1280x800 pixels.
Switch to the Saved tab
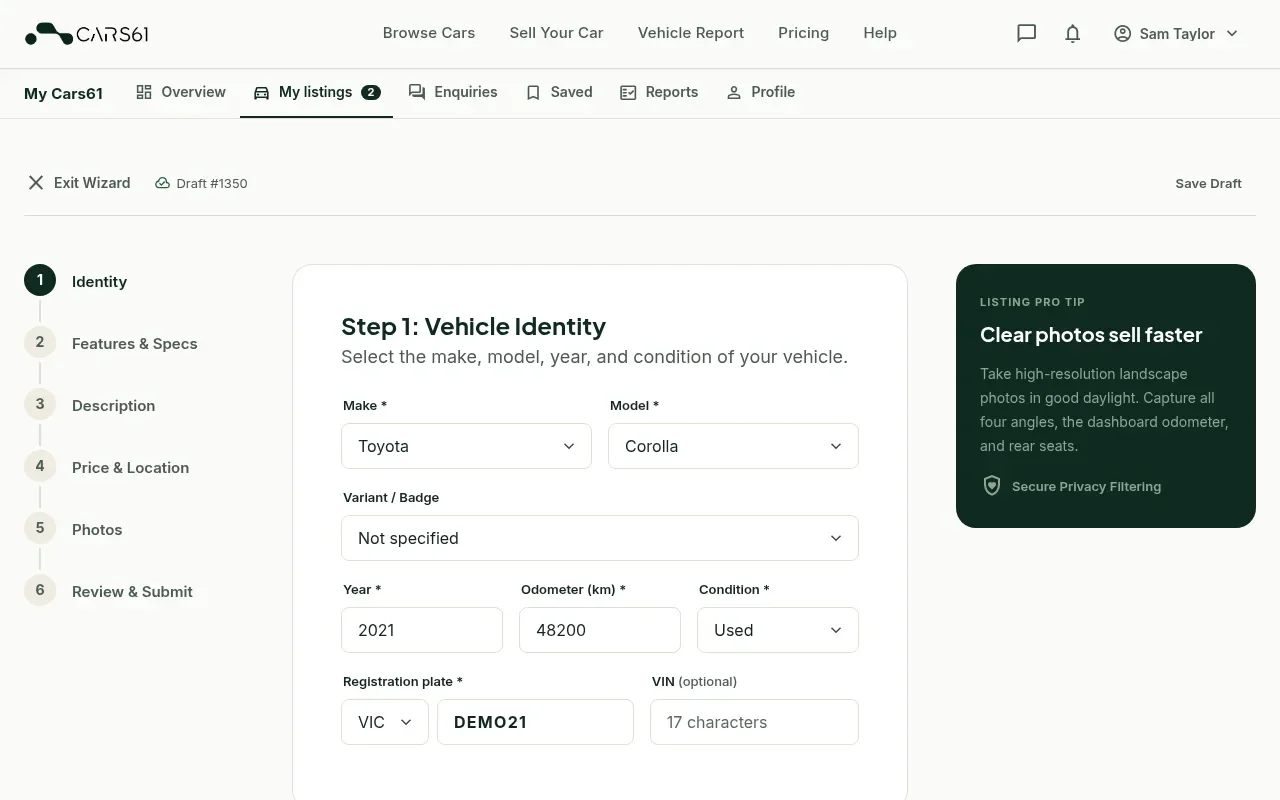pyautogui.click(x=559, y=92)
